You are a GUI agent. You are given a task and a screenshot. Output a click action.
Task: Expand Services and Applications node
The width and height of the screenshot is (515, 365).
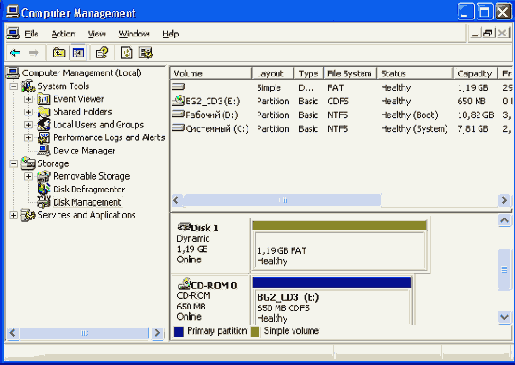tap(13, 215)
